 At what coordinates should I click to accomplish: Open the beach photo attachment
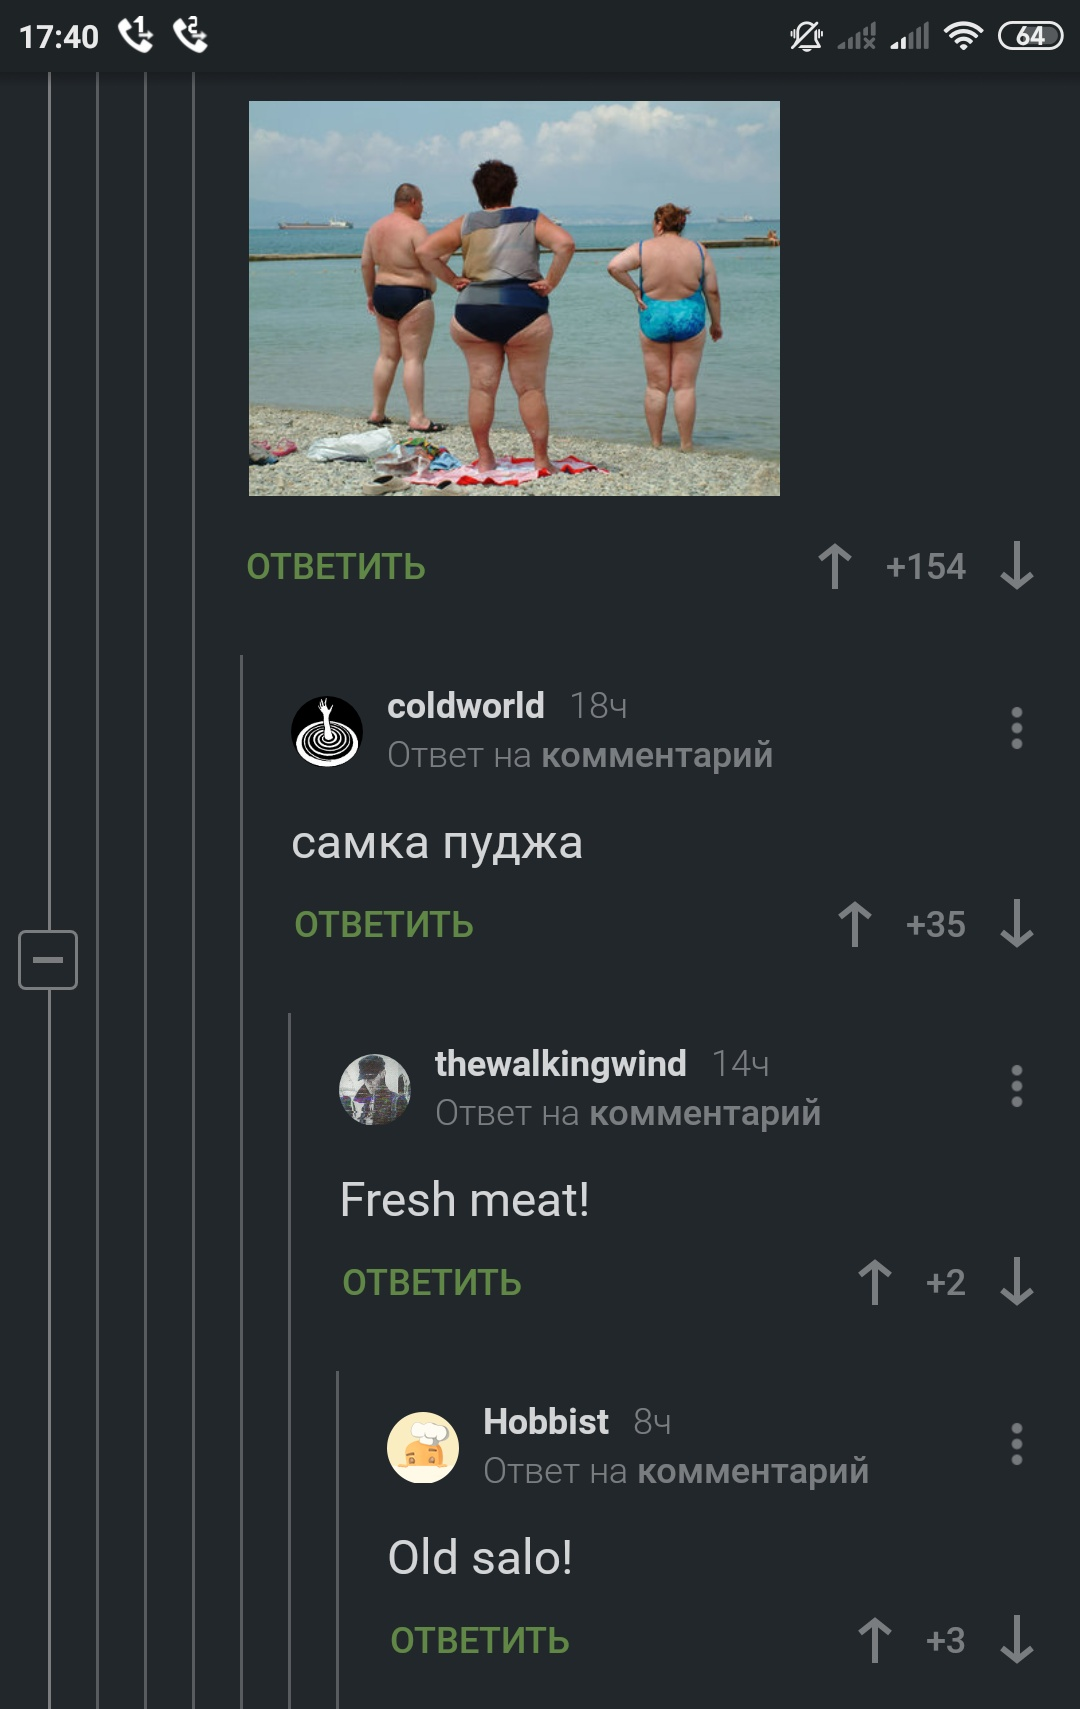point(514,298)
